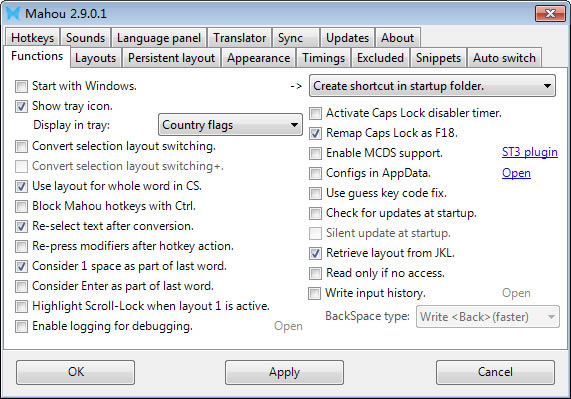
Task: Check Check for updates at startup
Action: tap(315, 213)
